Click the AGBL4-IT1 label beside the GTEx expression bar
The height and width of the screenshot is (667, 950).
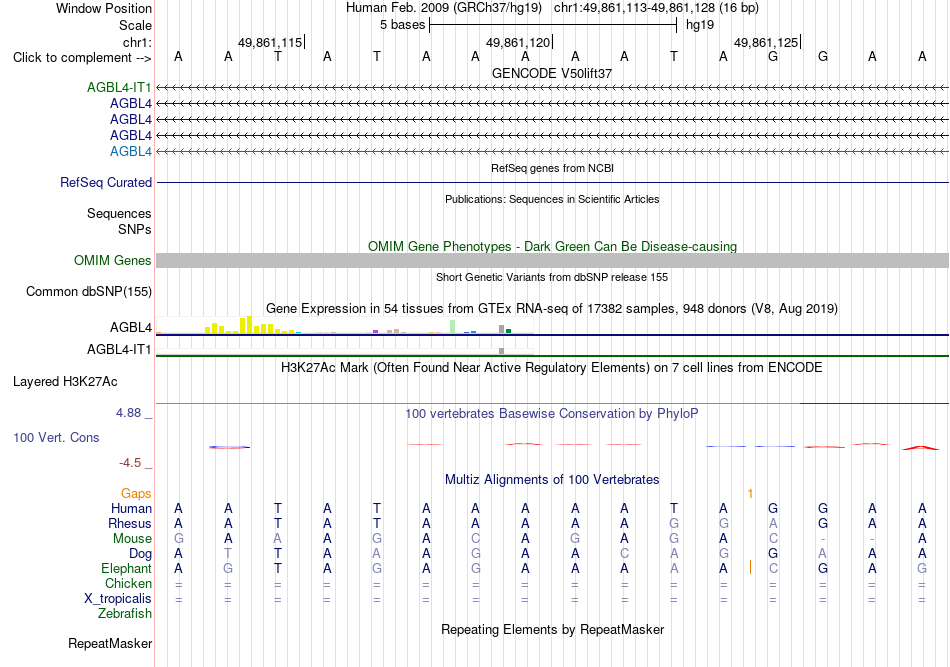pyautogui.click(x=119, y=350)
